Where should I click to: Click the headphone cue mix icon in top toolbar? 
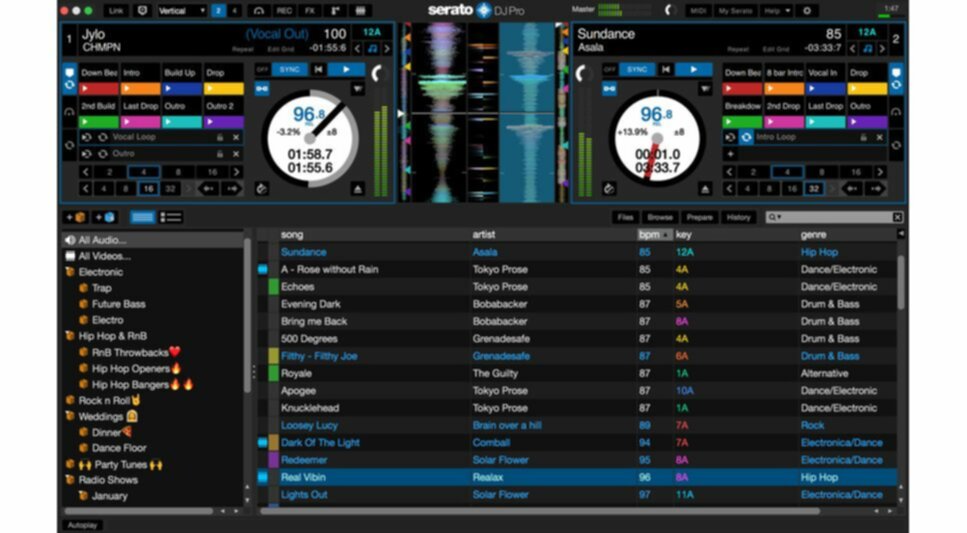click(x=258, y=10)
